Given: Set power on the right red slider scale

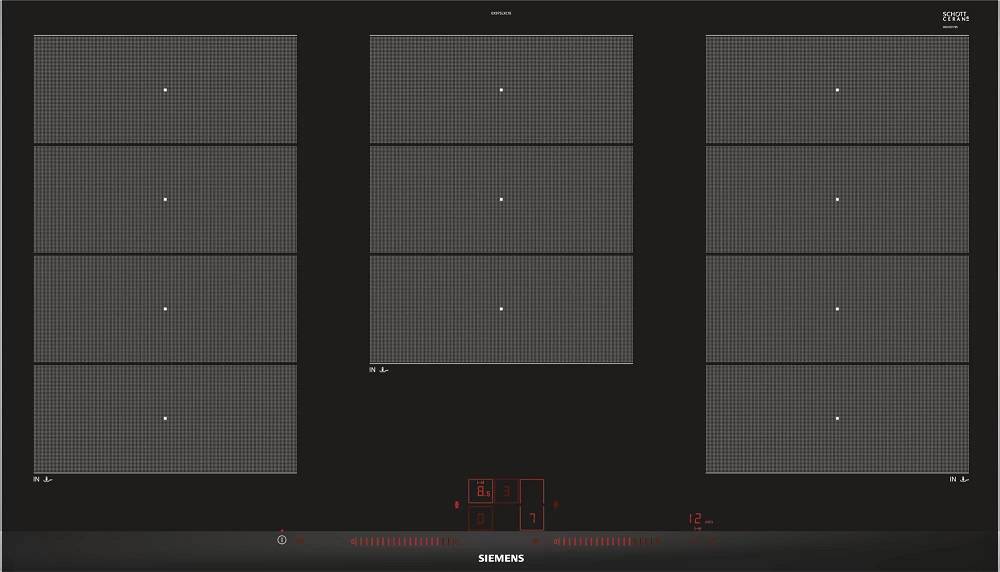Looking at the screenshot, I should pos(607,541).
